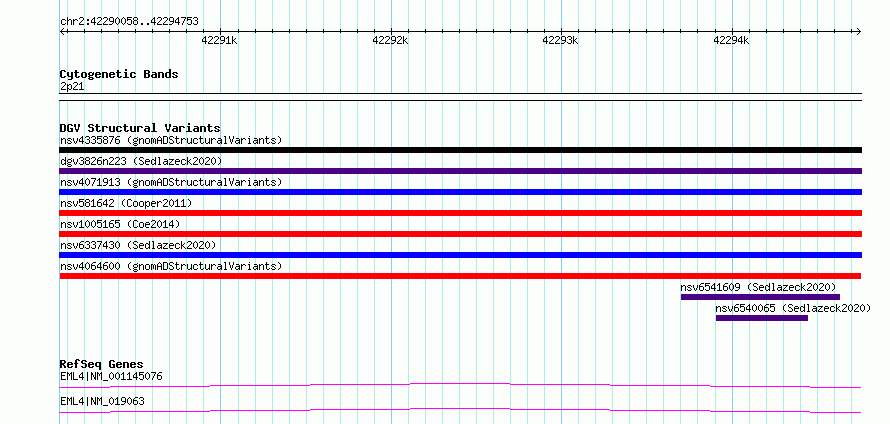Click the ruler's right end arrow
The height and width of the screenshot is (424, 890).
pyautogui.click(x=858, y=31)
